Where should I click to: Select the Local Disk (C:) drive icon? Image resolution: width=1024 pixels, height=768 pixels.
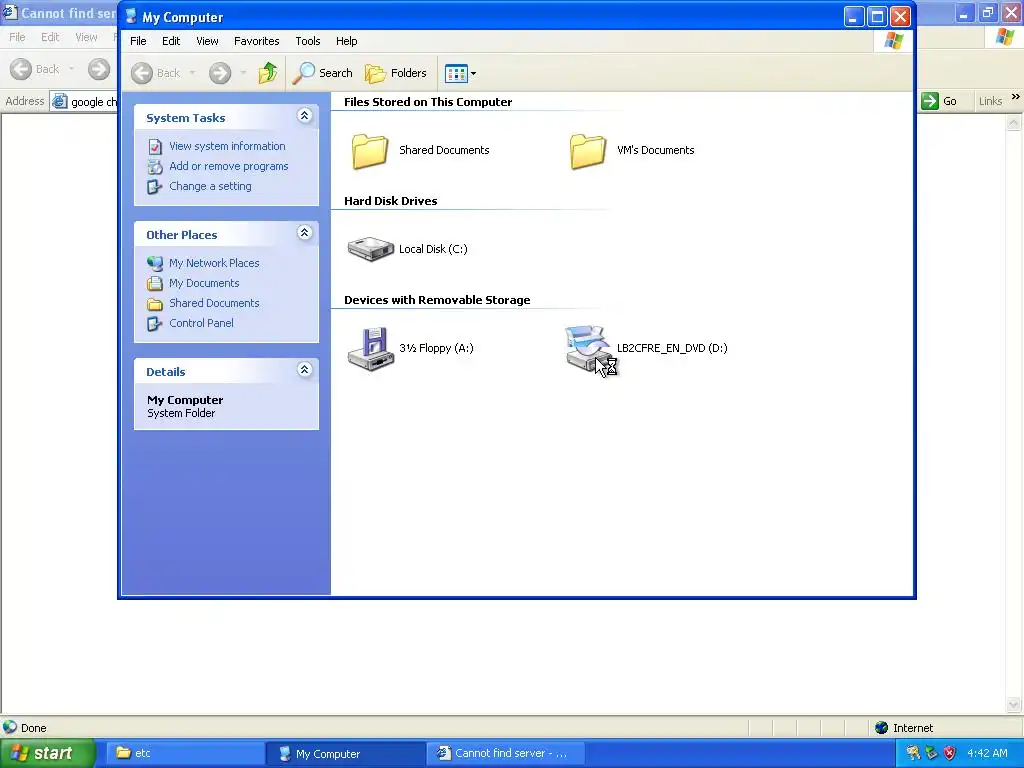[370, 249]
